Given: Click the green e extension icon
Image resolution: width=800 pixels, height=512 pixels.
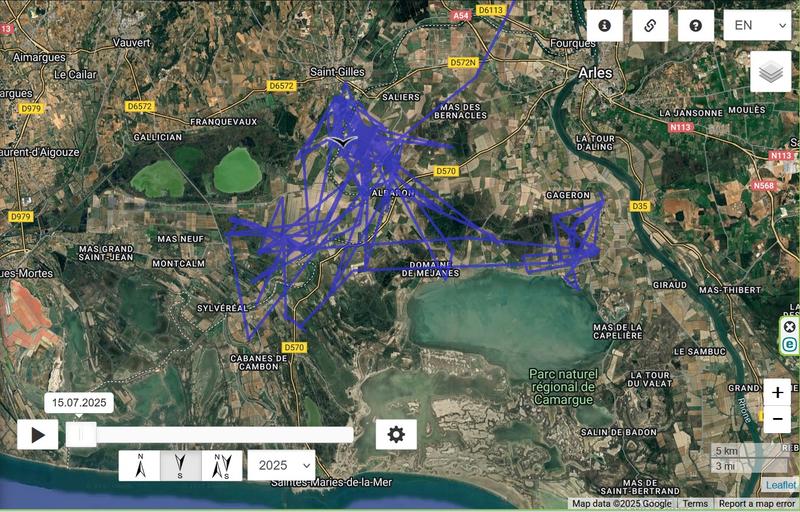Looking at the screenshot, I should click(789, 344).
